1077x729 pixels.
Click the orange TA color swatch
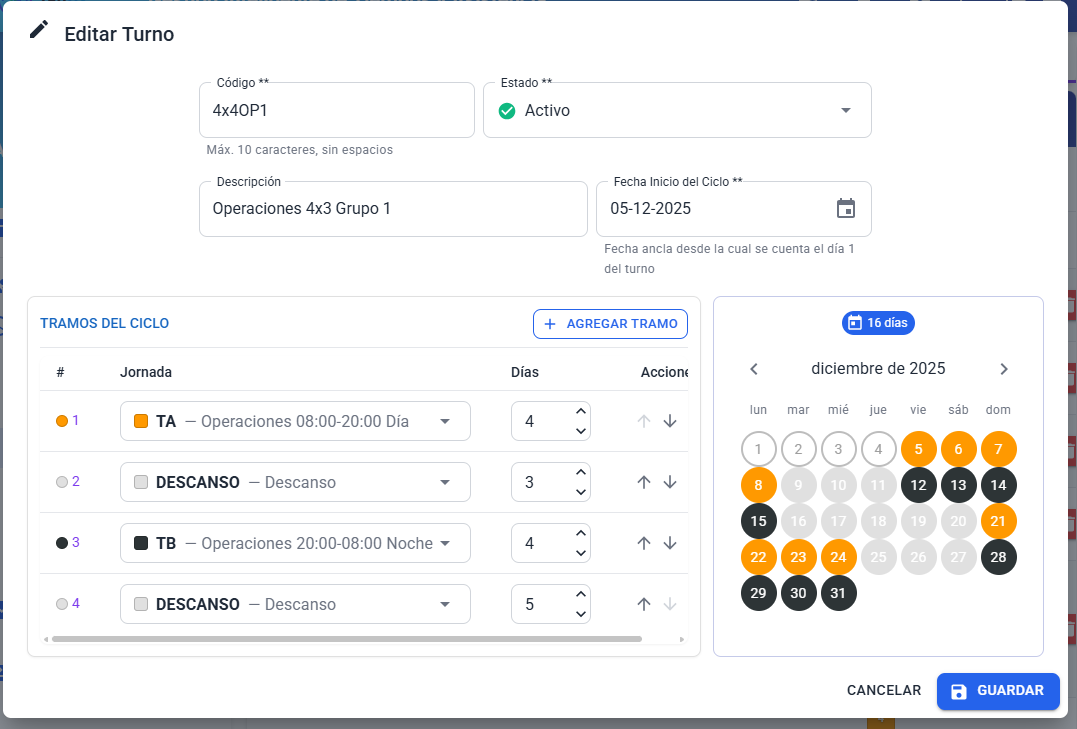pyautogui.click(x=141, y=421)
